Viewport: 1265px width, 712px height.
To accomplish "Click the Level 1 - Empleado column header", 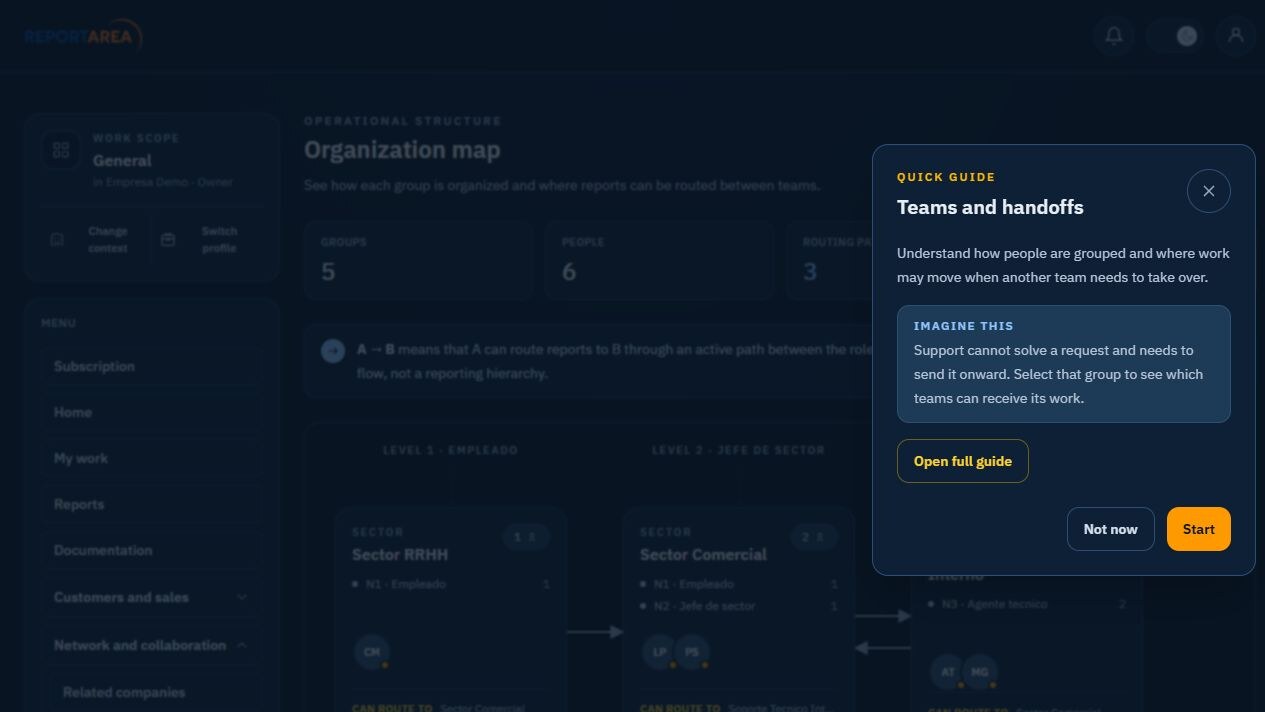I will 450,450.
